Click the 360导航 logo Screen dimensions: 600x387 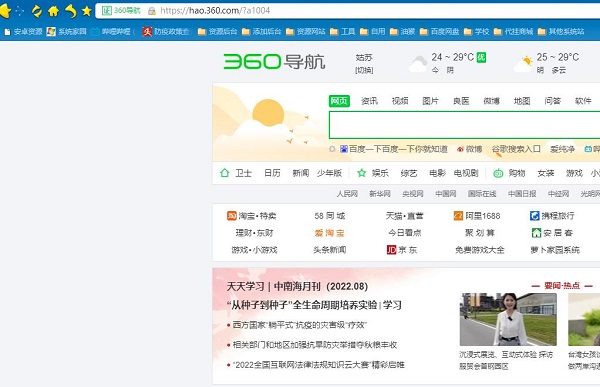click(274, 62)
